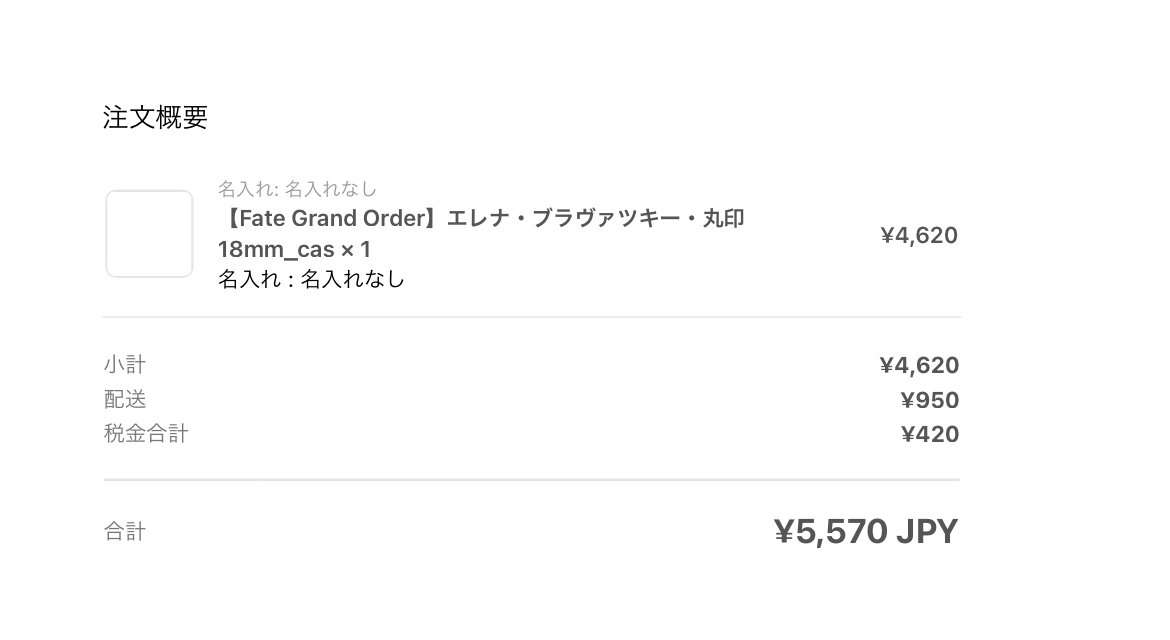Click the divider line above 合計
This screenshot has height=640, width=1170.
[531, 480]
